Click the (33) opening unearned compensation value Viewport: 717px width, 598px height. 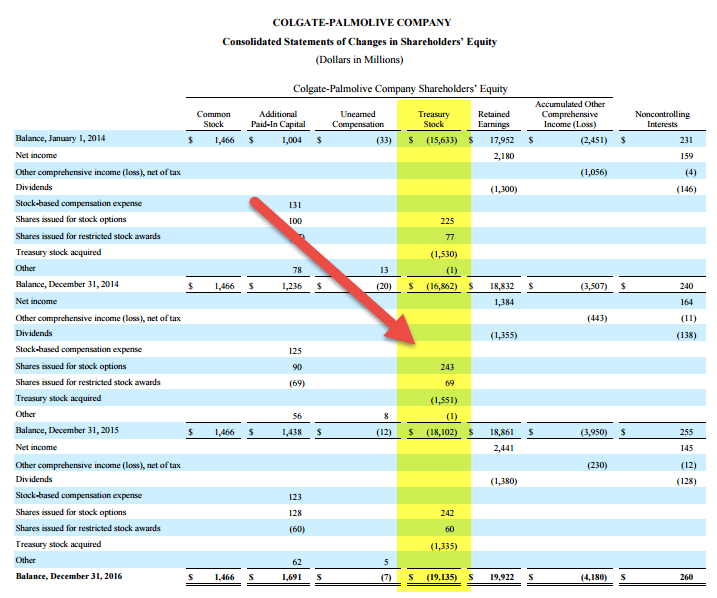pos(384,140)
